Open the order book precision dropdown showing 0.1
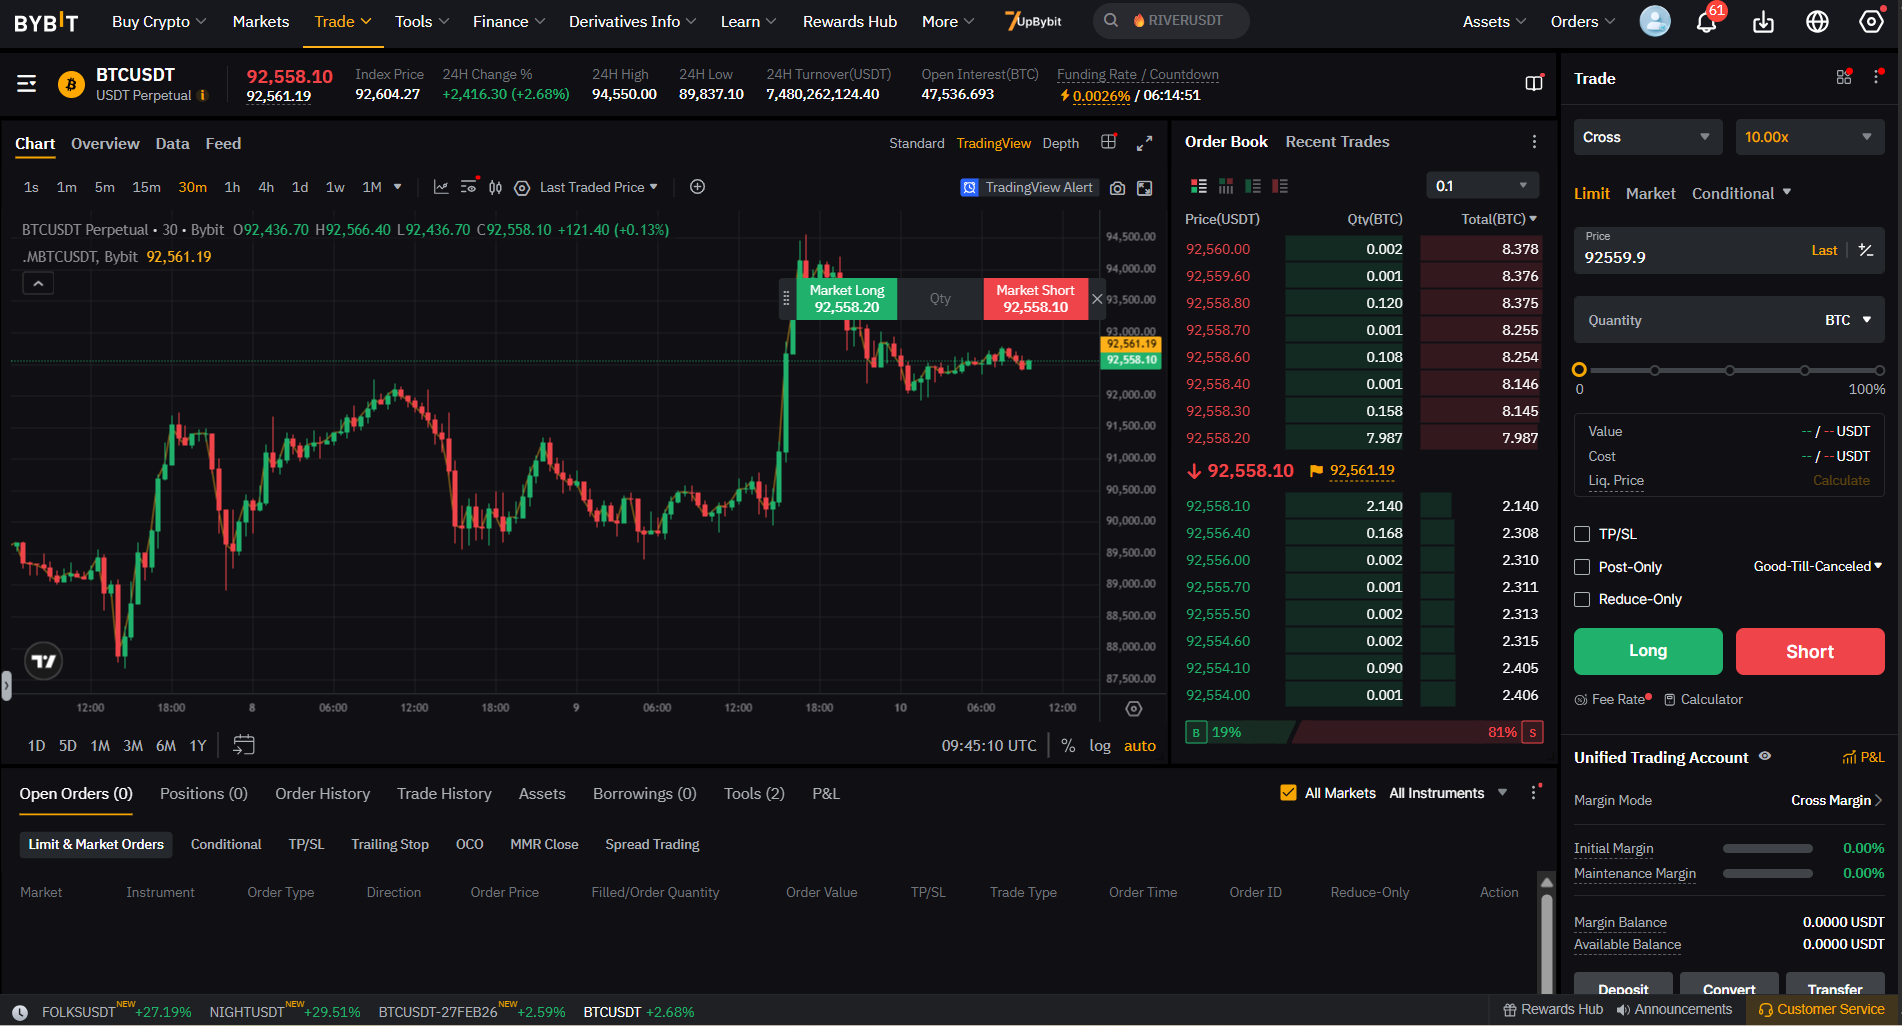The image size is (1902, 1026). 1482,185
